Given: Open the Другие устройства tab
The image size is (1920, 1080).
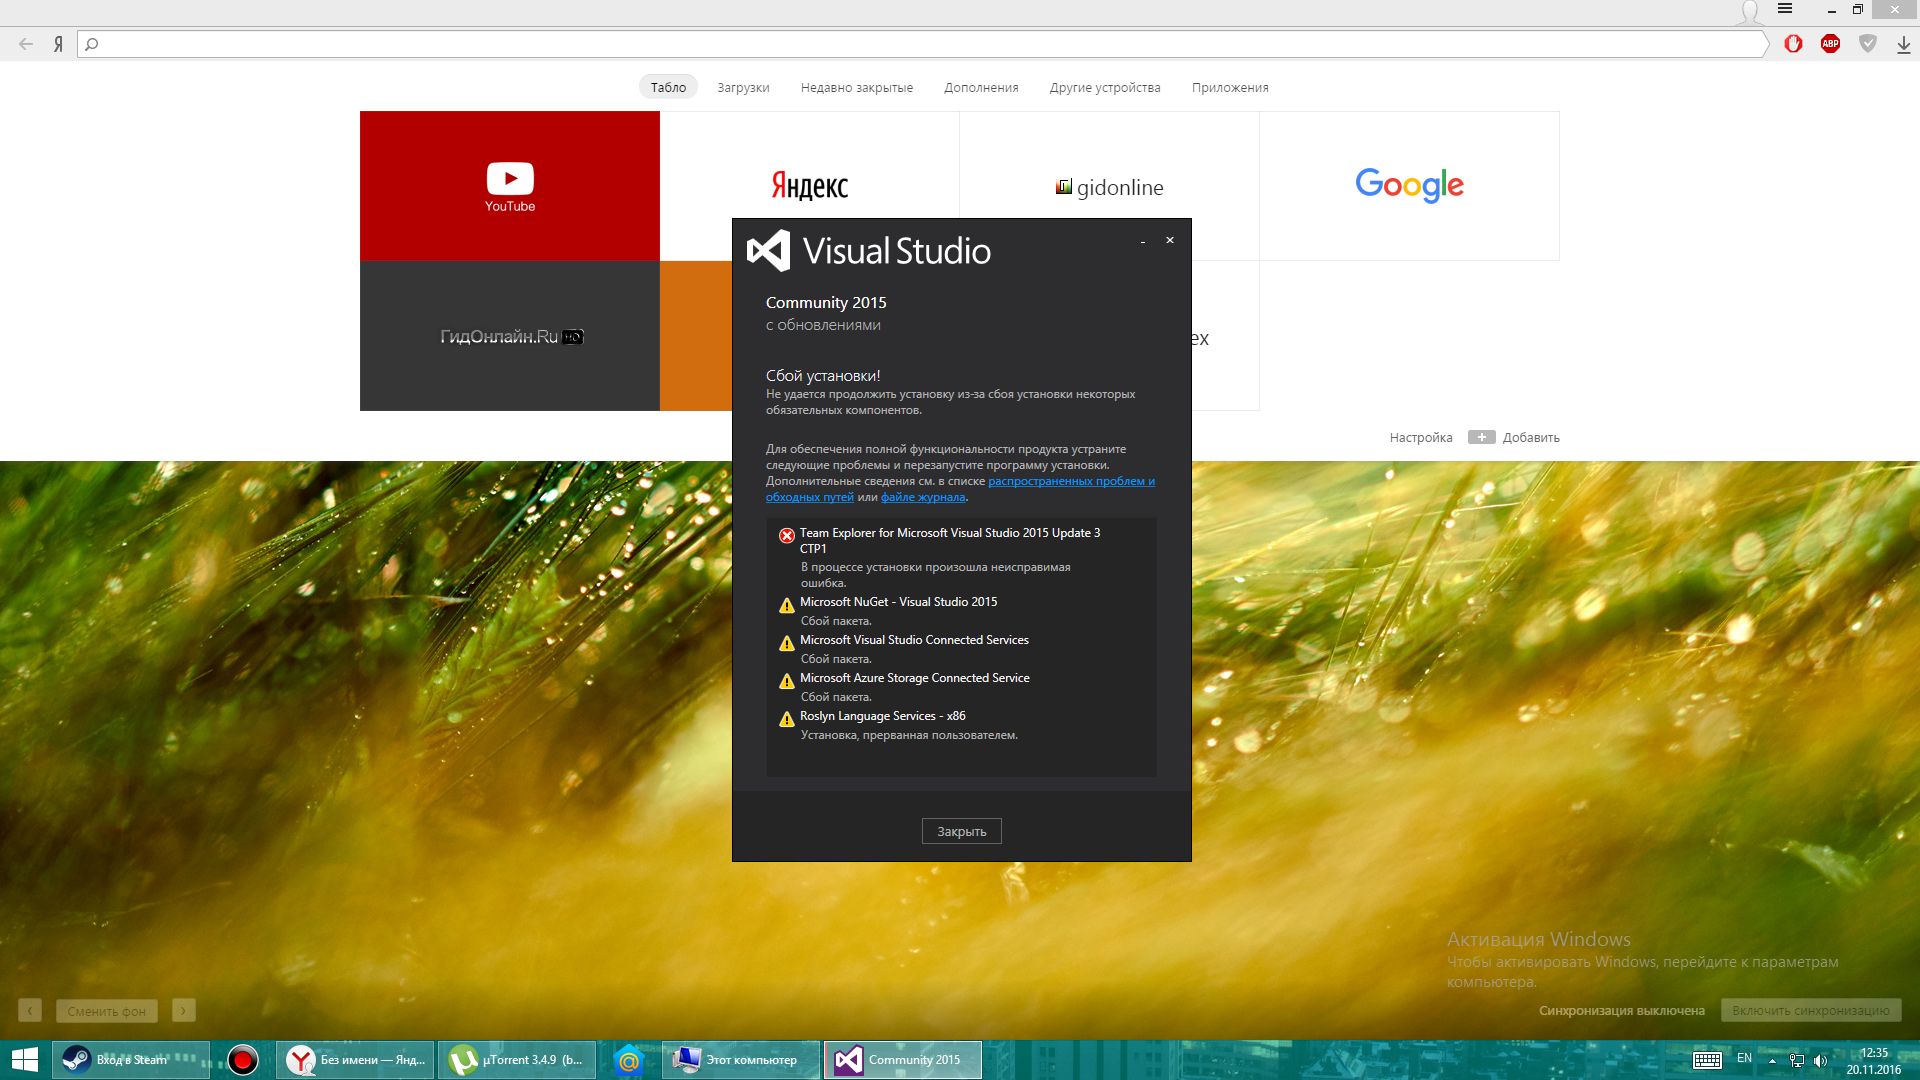Looking at the screenshot, I should coord(1105,87).
